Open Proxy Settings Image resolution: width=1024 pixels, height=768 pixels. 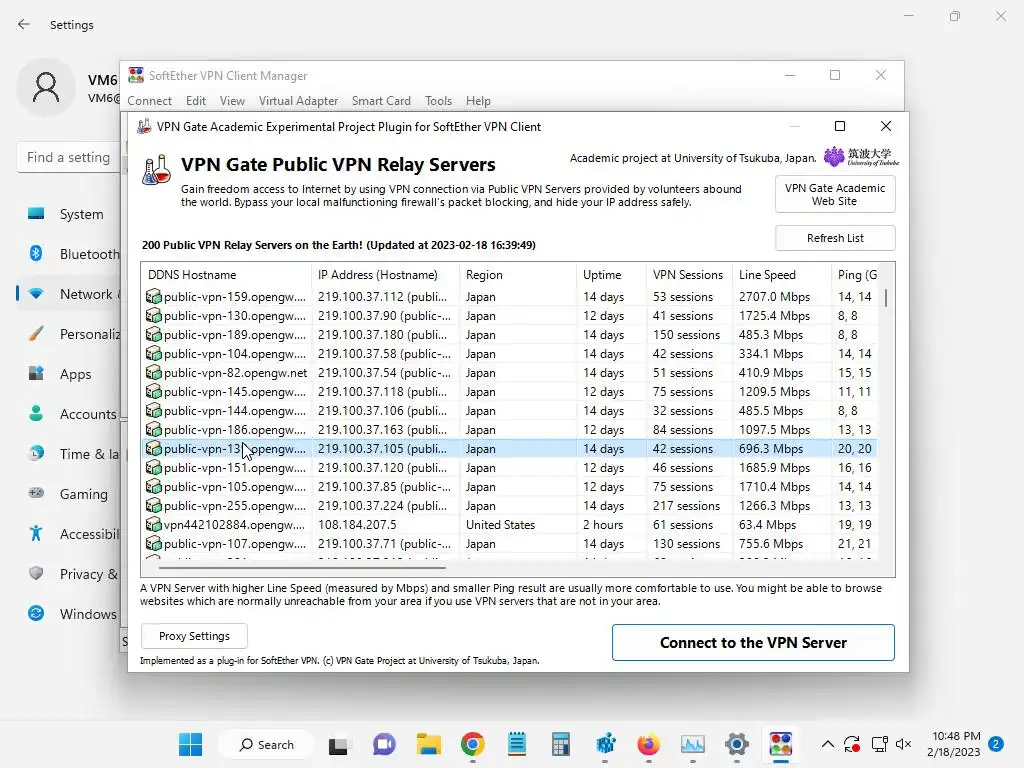194,636
